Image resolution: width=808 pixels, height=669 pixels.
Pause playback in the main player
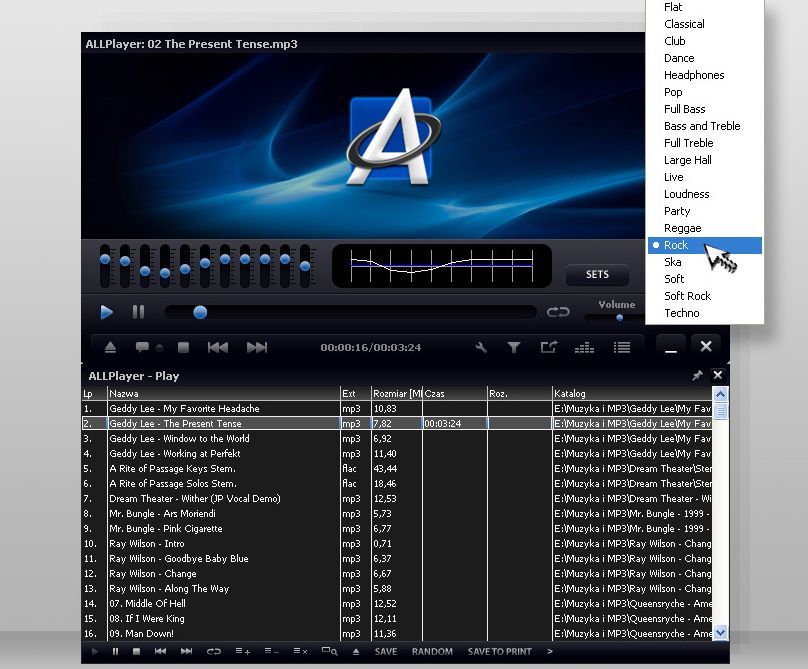click(138, 312)
